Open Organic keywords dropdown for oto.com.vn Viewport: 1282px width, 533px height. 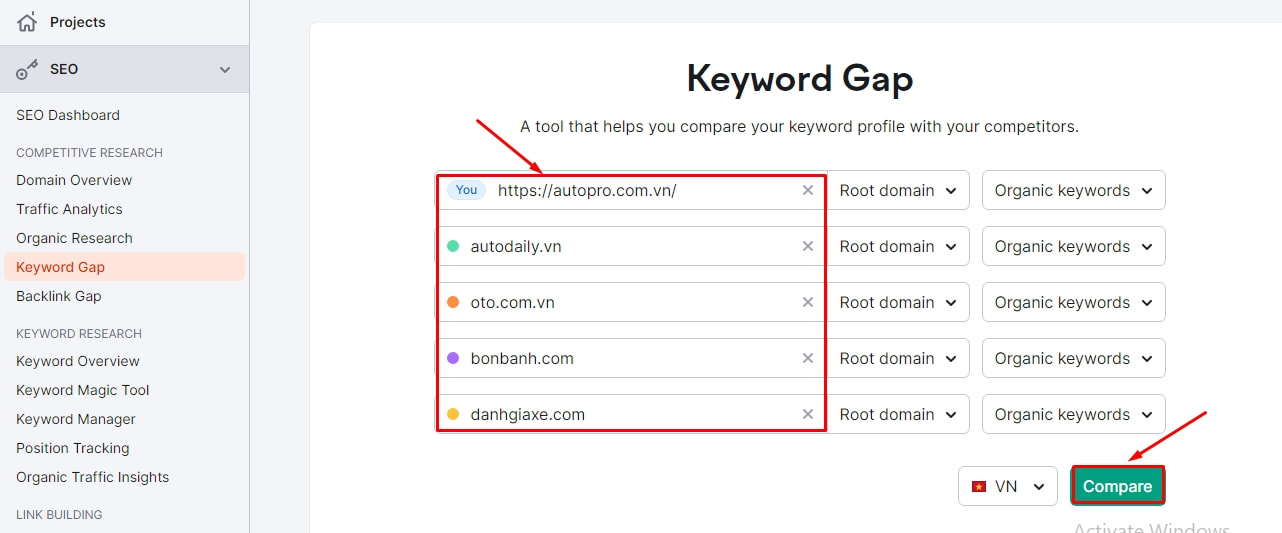click(x=1074, y=302)
